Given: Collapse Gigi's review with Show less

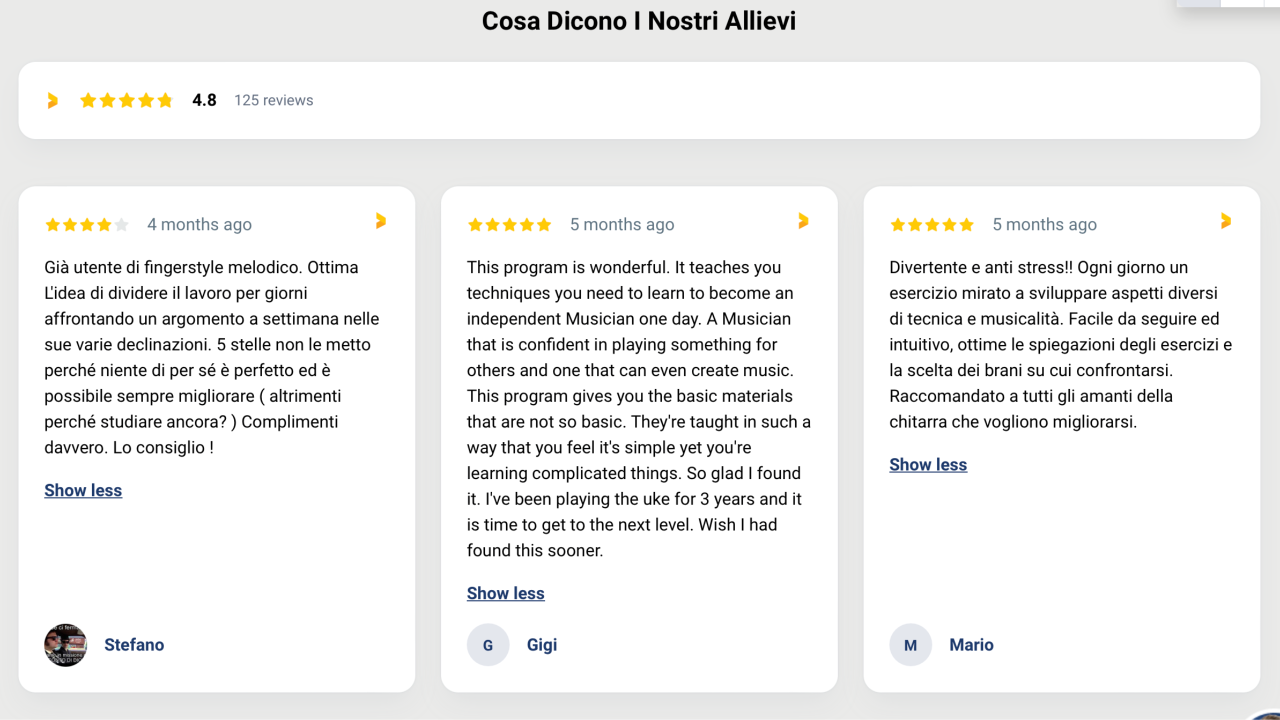Looking at the screenshot, I should click(506, 594).
